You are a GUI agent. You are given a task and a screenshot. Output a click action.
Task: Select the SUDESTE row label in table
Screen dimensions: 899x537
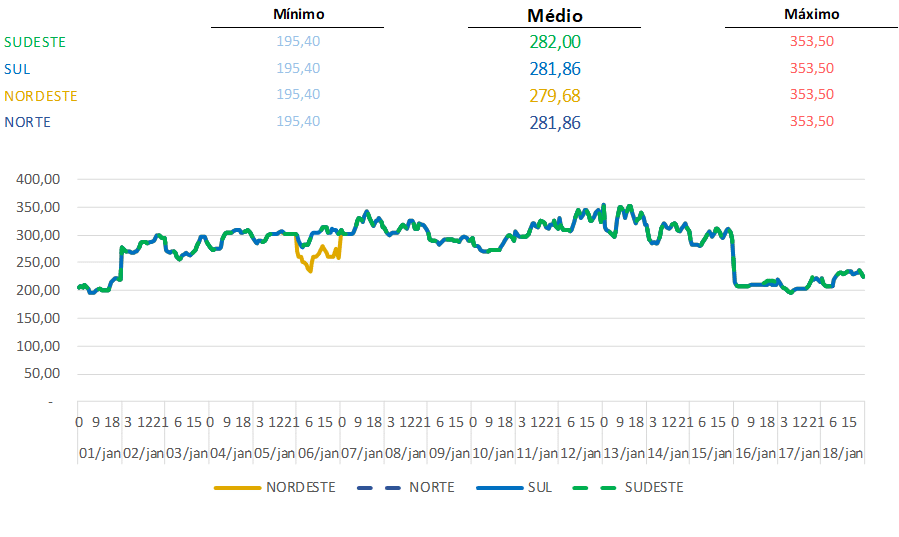(35, 42)
